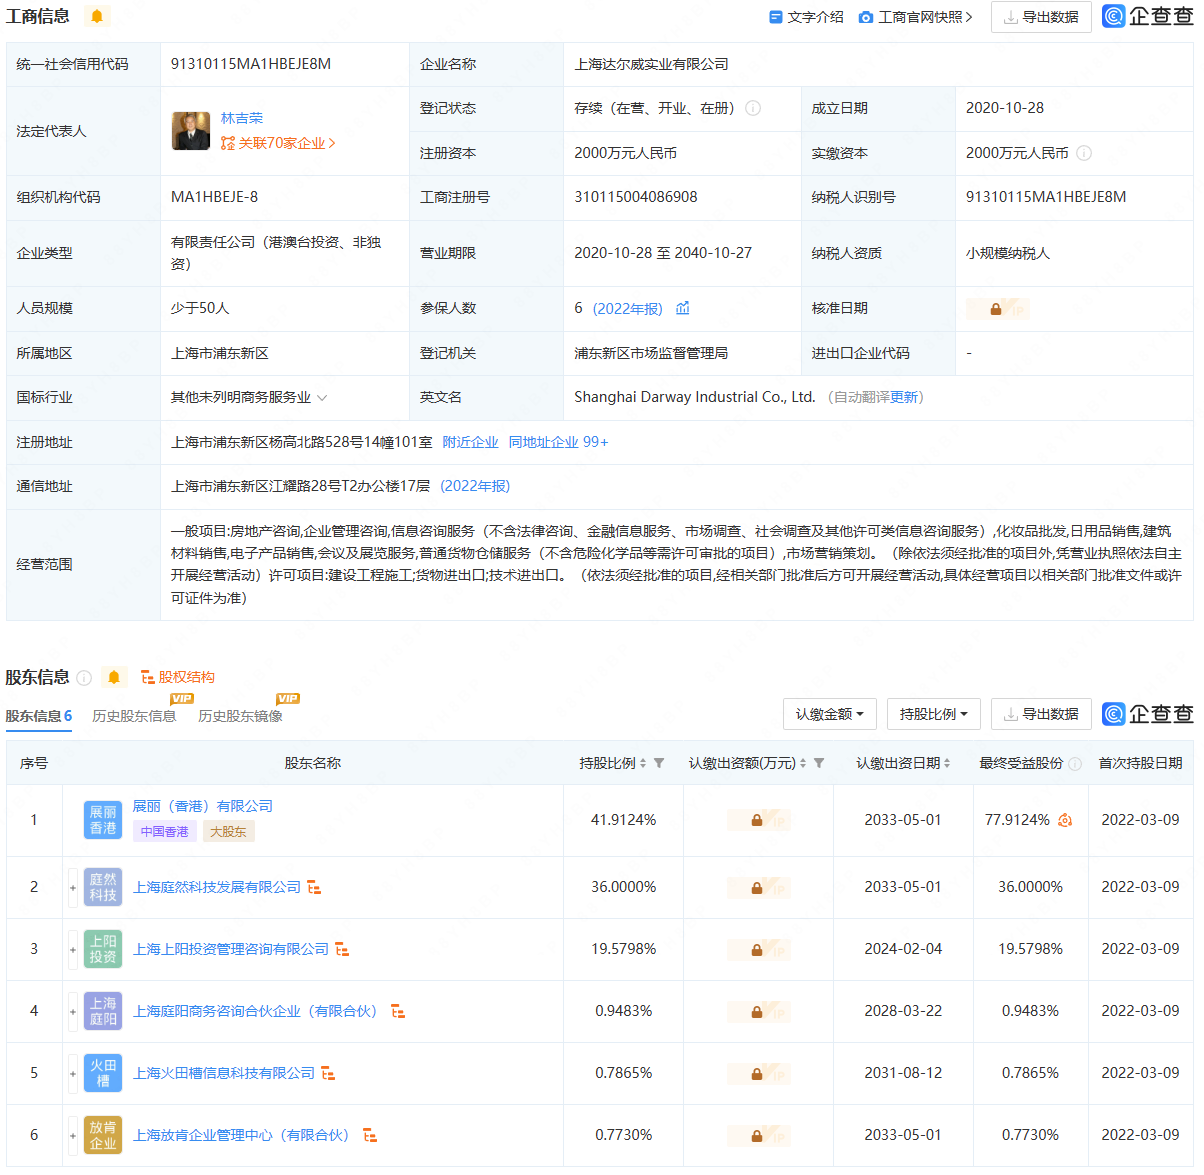Click the legal representative photo thumbnail
Screen dimensions: 1204x1175
191,131
